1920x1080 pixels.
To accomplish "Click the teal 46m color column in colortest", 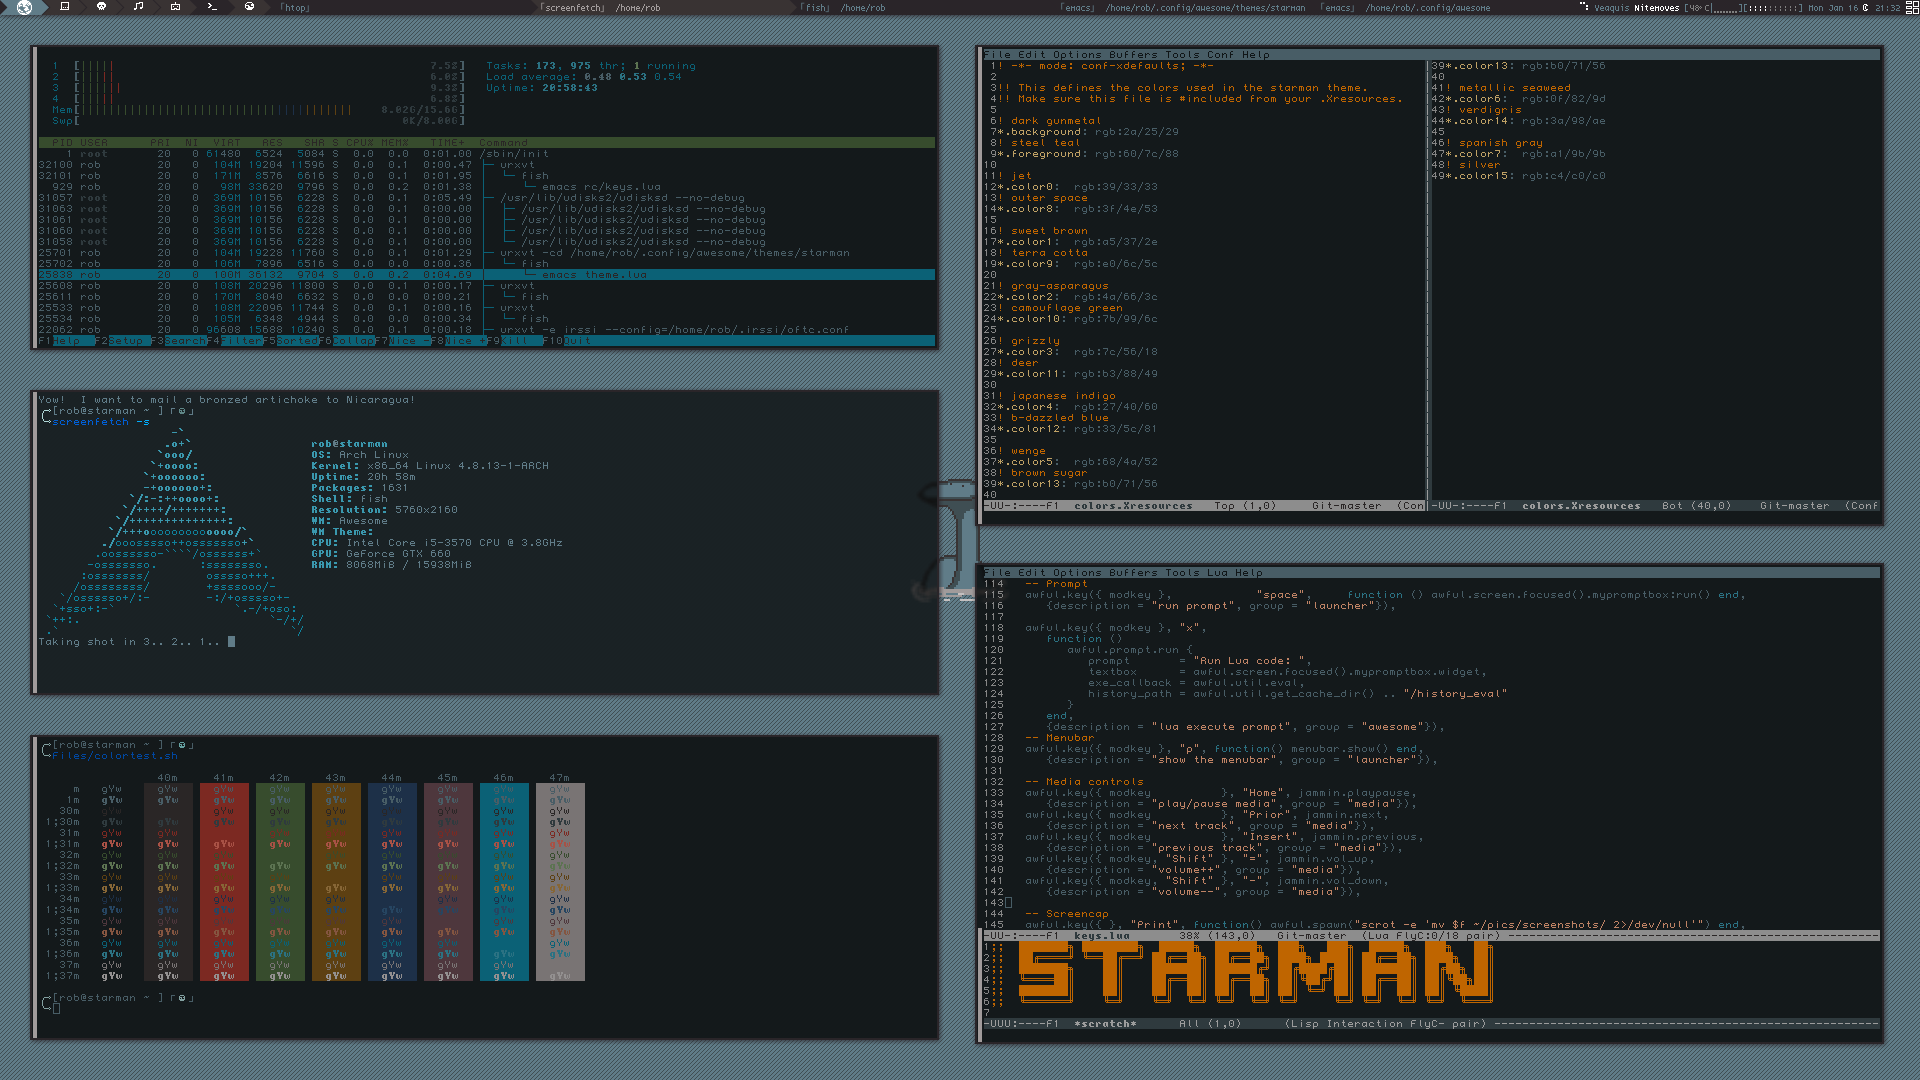I will click(x=503, y=880).
